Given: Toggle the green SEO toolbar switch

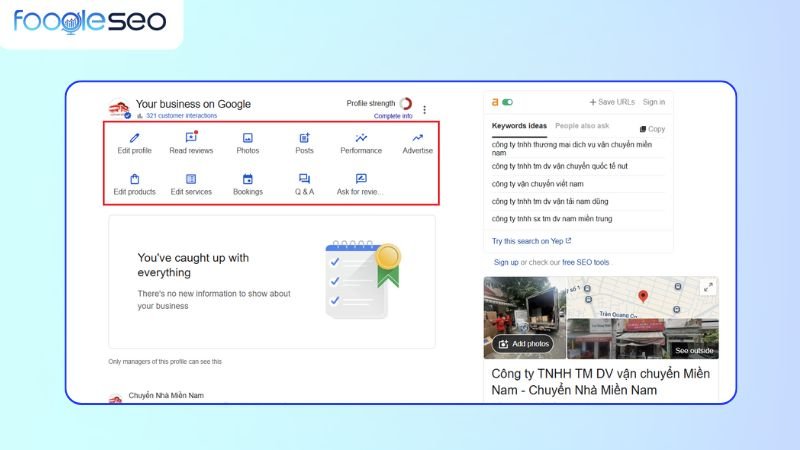Looking at the screenshot, I should (507, 102).
